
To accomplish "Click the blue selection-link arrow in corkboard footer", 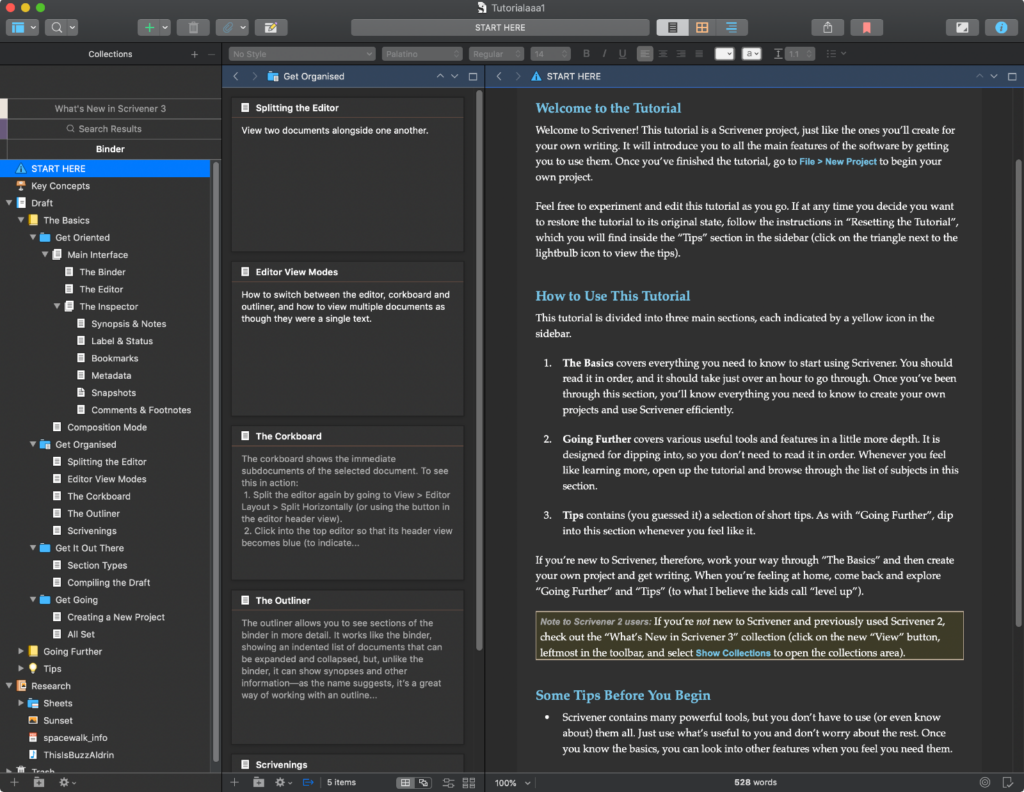I will 308,782.
